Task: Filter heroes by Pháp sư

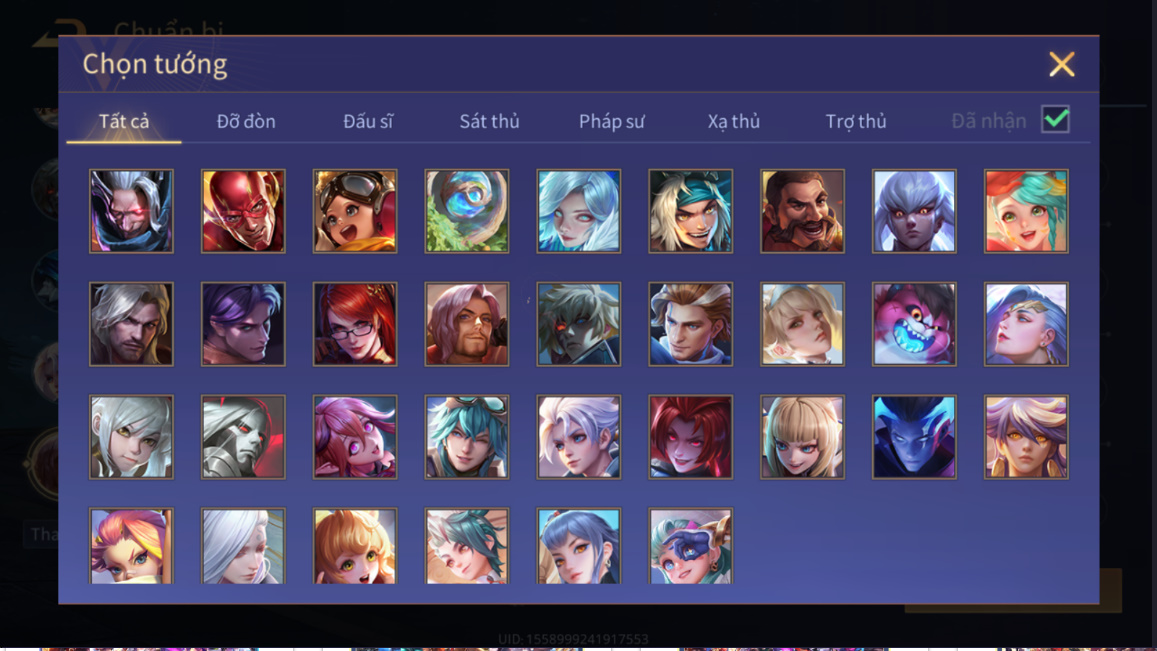Action: coord(612,121)
